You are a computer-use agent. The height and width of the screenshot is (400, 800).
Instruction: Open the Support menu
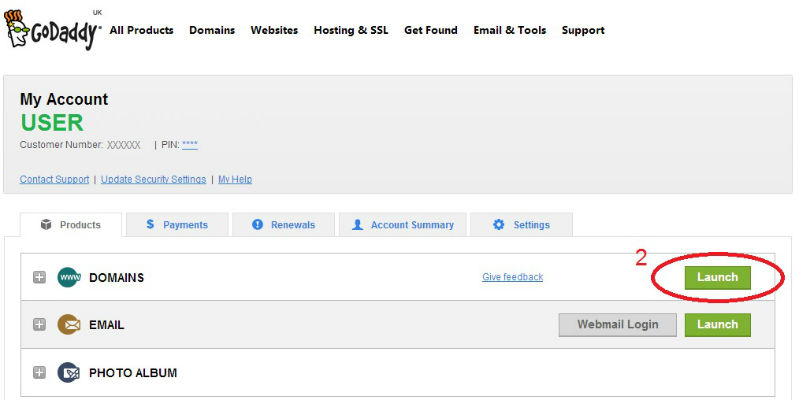point(583,30)
